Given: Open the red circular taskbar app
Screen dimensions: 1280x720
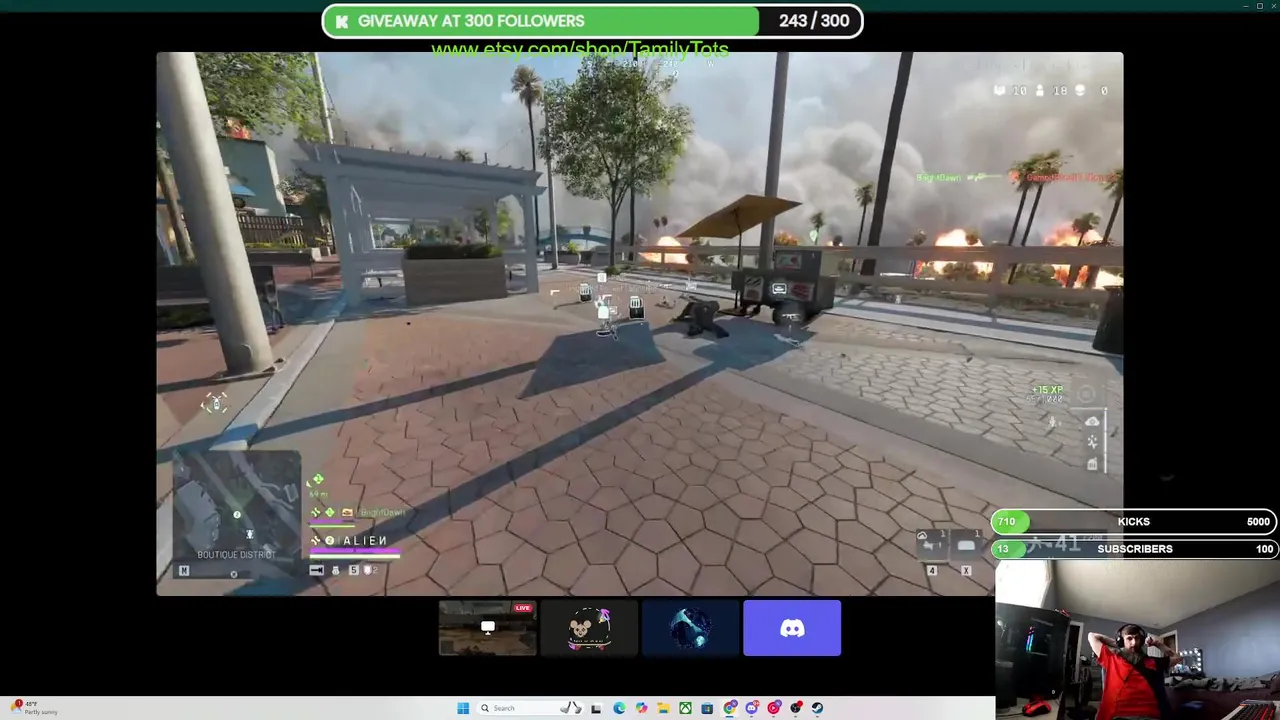Looking at the screenshot, I should point(774,708).
